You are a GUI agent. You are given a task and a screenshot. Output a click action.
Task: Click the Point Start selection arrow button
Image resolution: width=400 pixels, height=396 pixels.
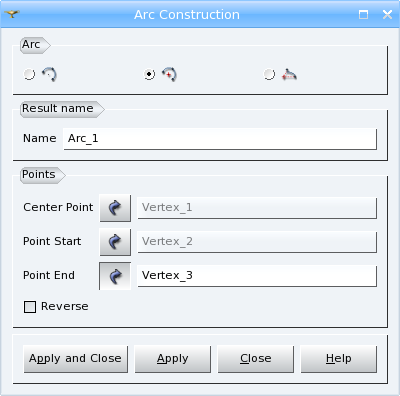[x=115, y=242]
